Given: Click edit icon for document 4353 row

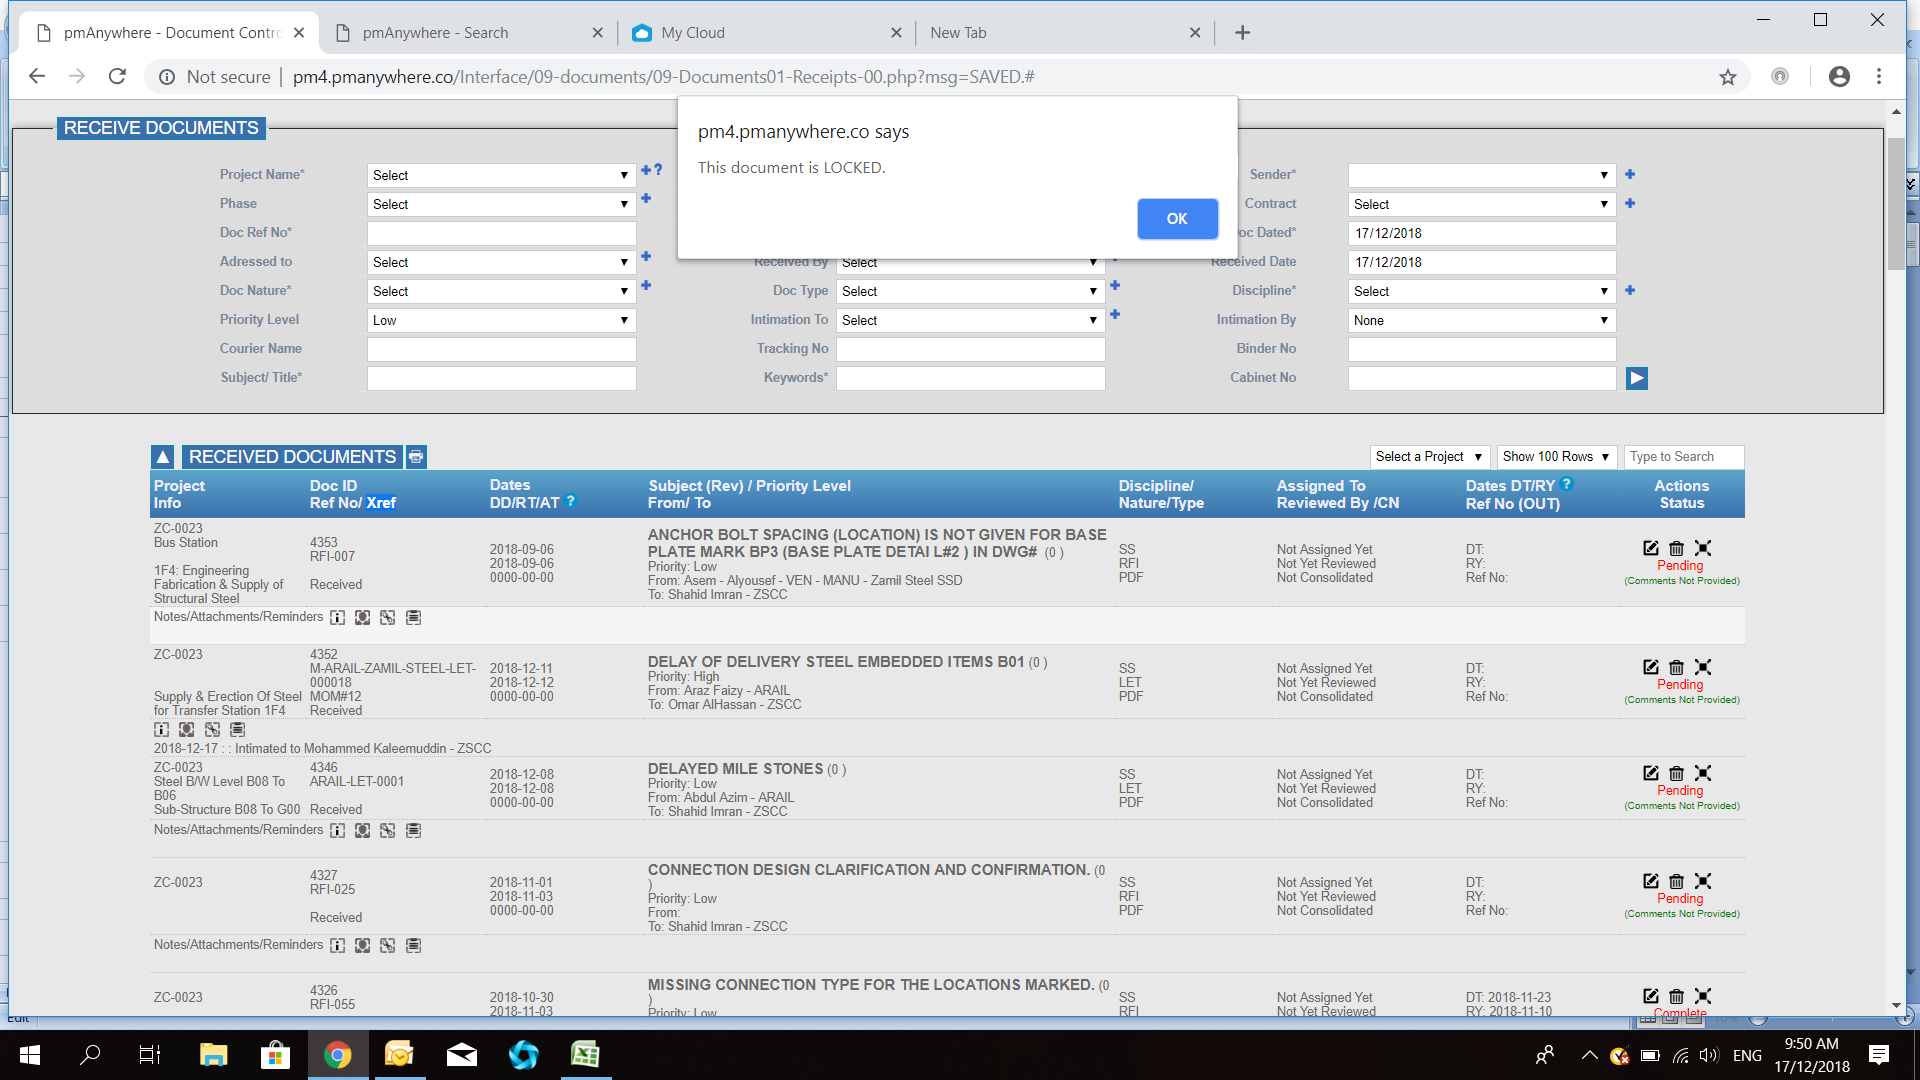Looking at the screenshot, I should pos(1651,548).
